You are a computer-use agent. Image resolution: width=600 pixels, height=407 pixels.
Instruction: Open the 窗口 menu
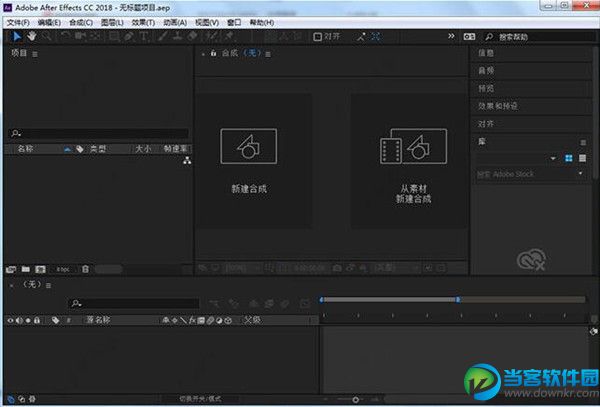[234, 23]
